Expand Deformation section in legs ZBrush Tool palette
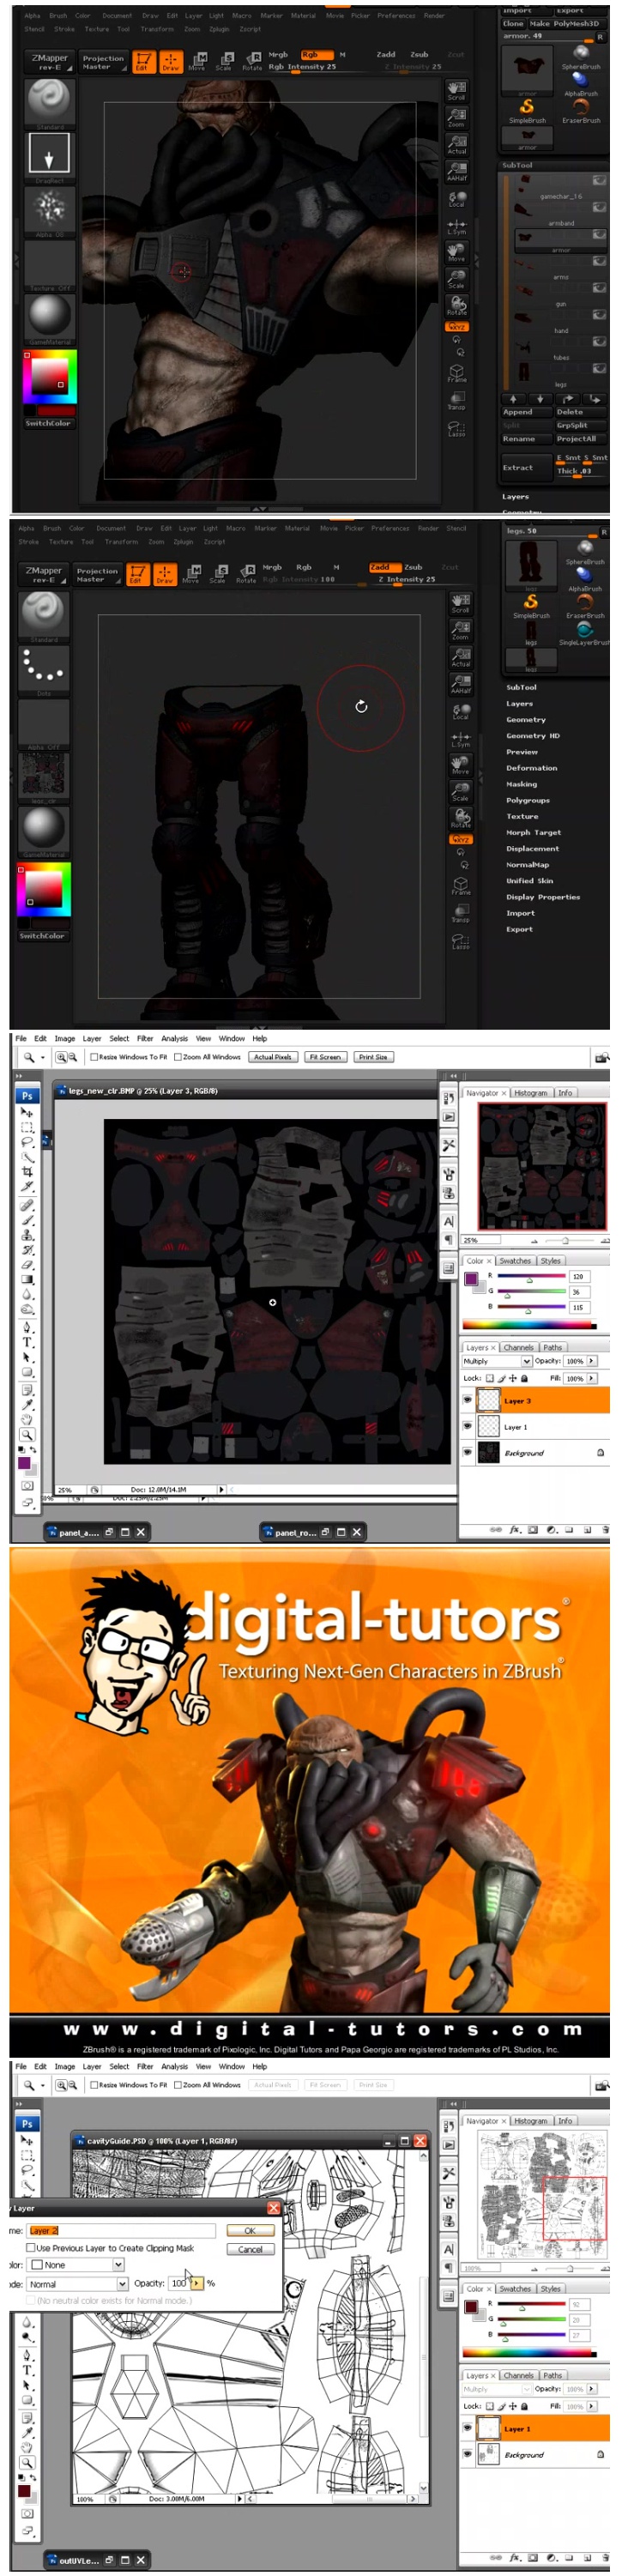 (531, 768)
